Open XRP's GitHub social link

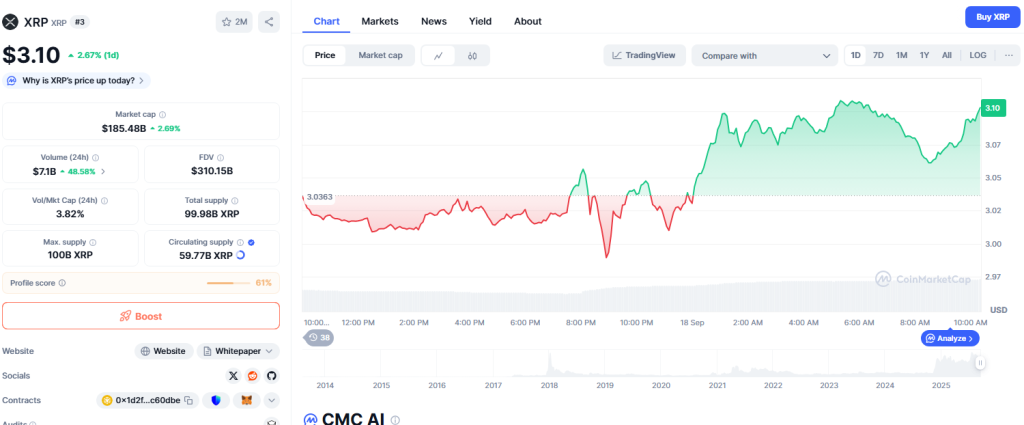click(271, 375)
